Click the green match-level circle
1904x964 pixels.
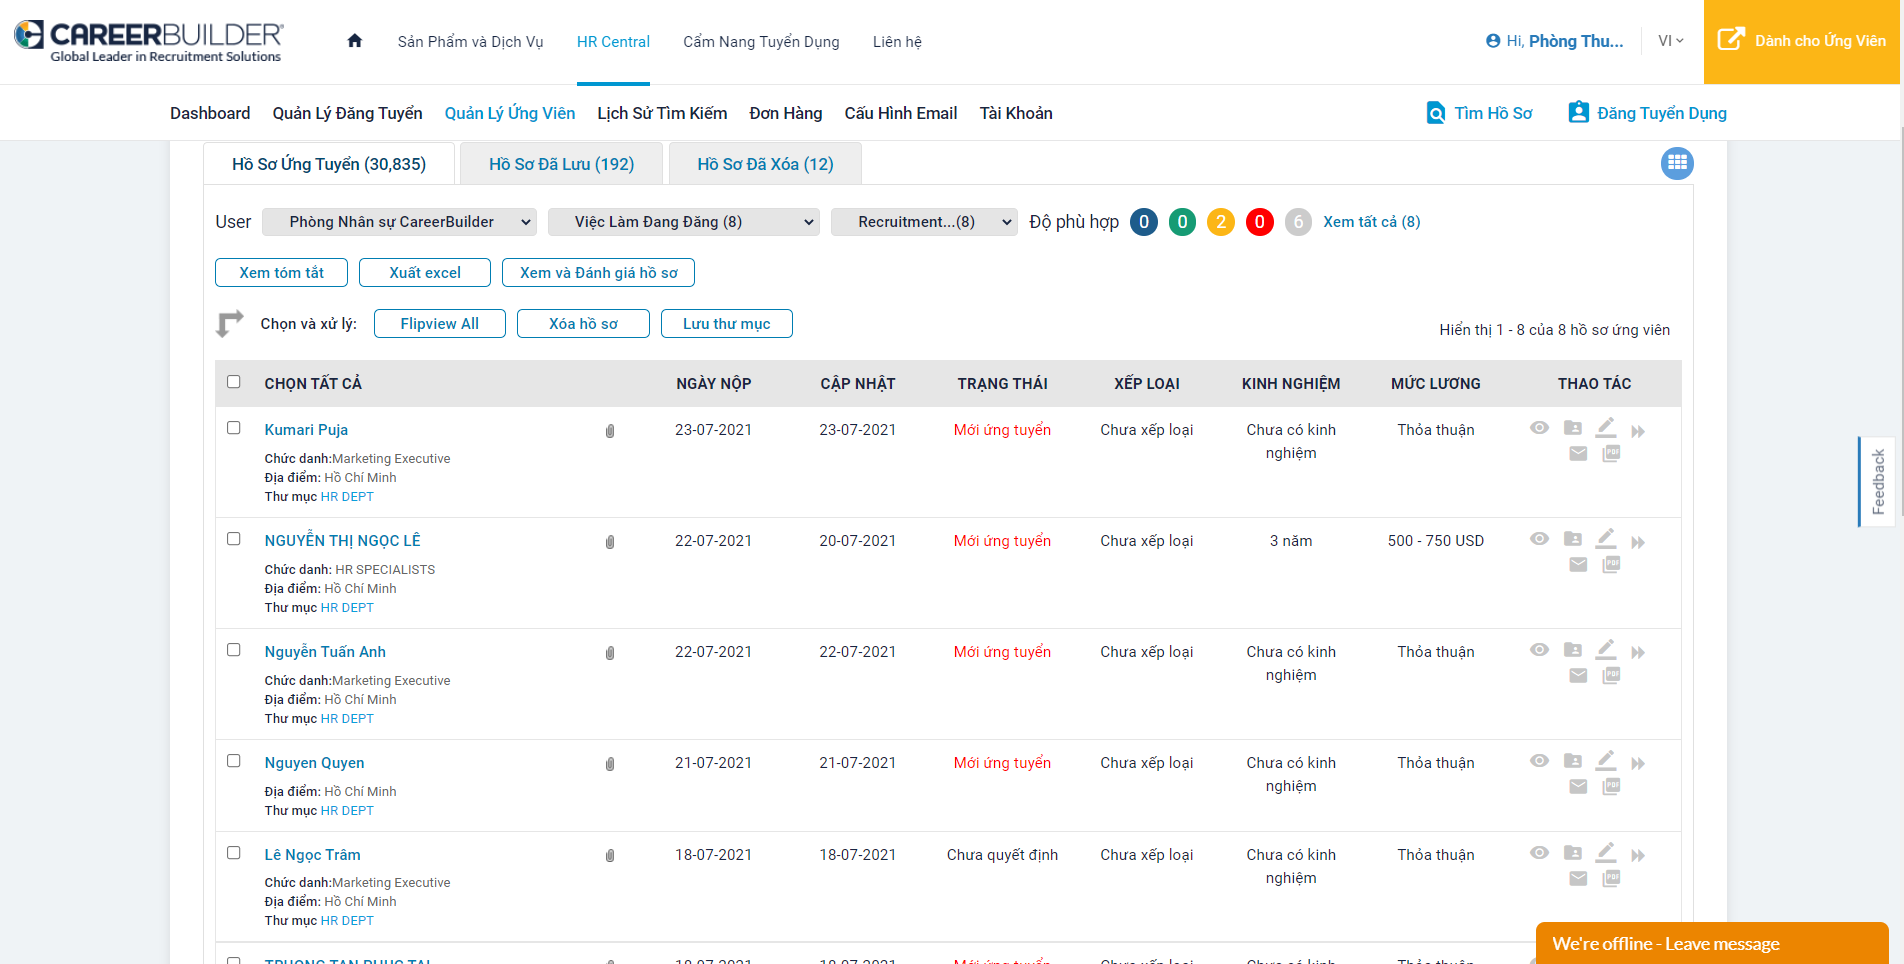1183,222
